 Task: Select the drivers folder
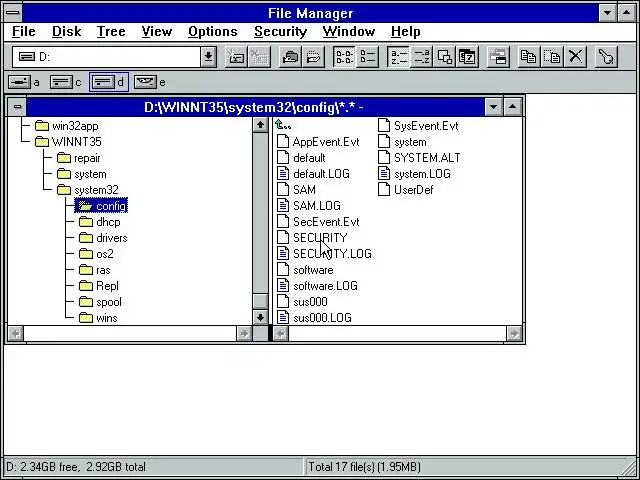tap(103, 238)
